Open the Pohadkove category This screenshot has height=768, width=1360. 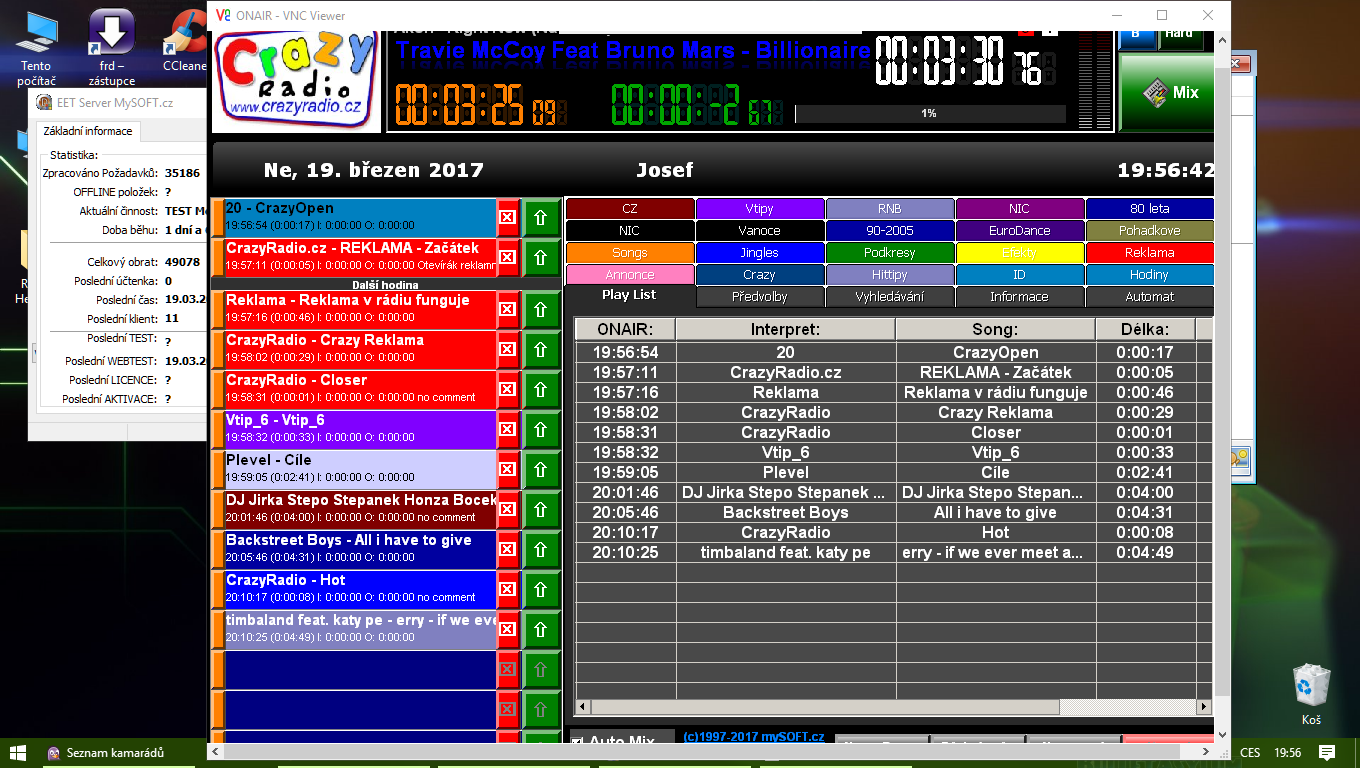tap(1150, 231)
